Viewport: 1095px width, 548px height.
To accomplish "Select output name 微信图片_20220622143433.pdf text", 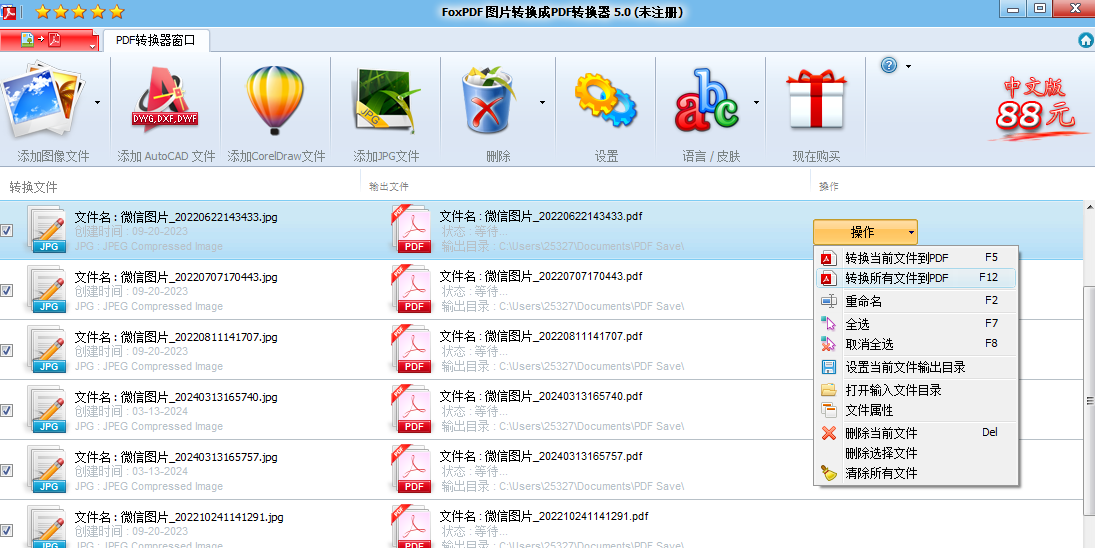I will click(564, 216).
